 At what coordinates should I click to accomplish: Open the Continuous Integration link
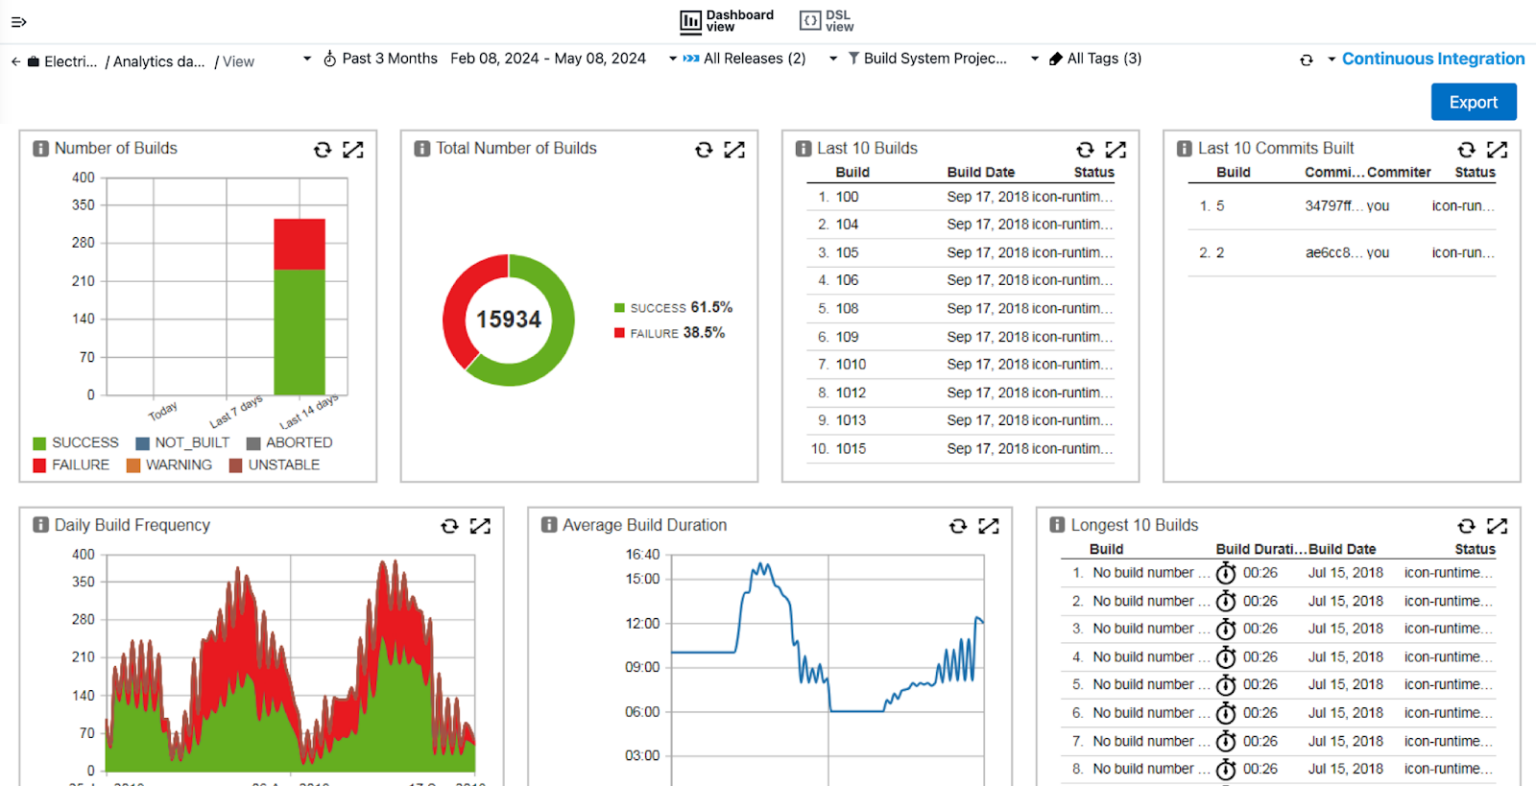tap(1434, 58)
